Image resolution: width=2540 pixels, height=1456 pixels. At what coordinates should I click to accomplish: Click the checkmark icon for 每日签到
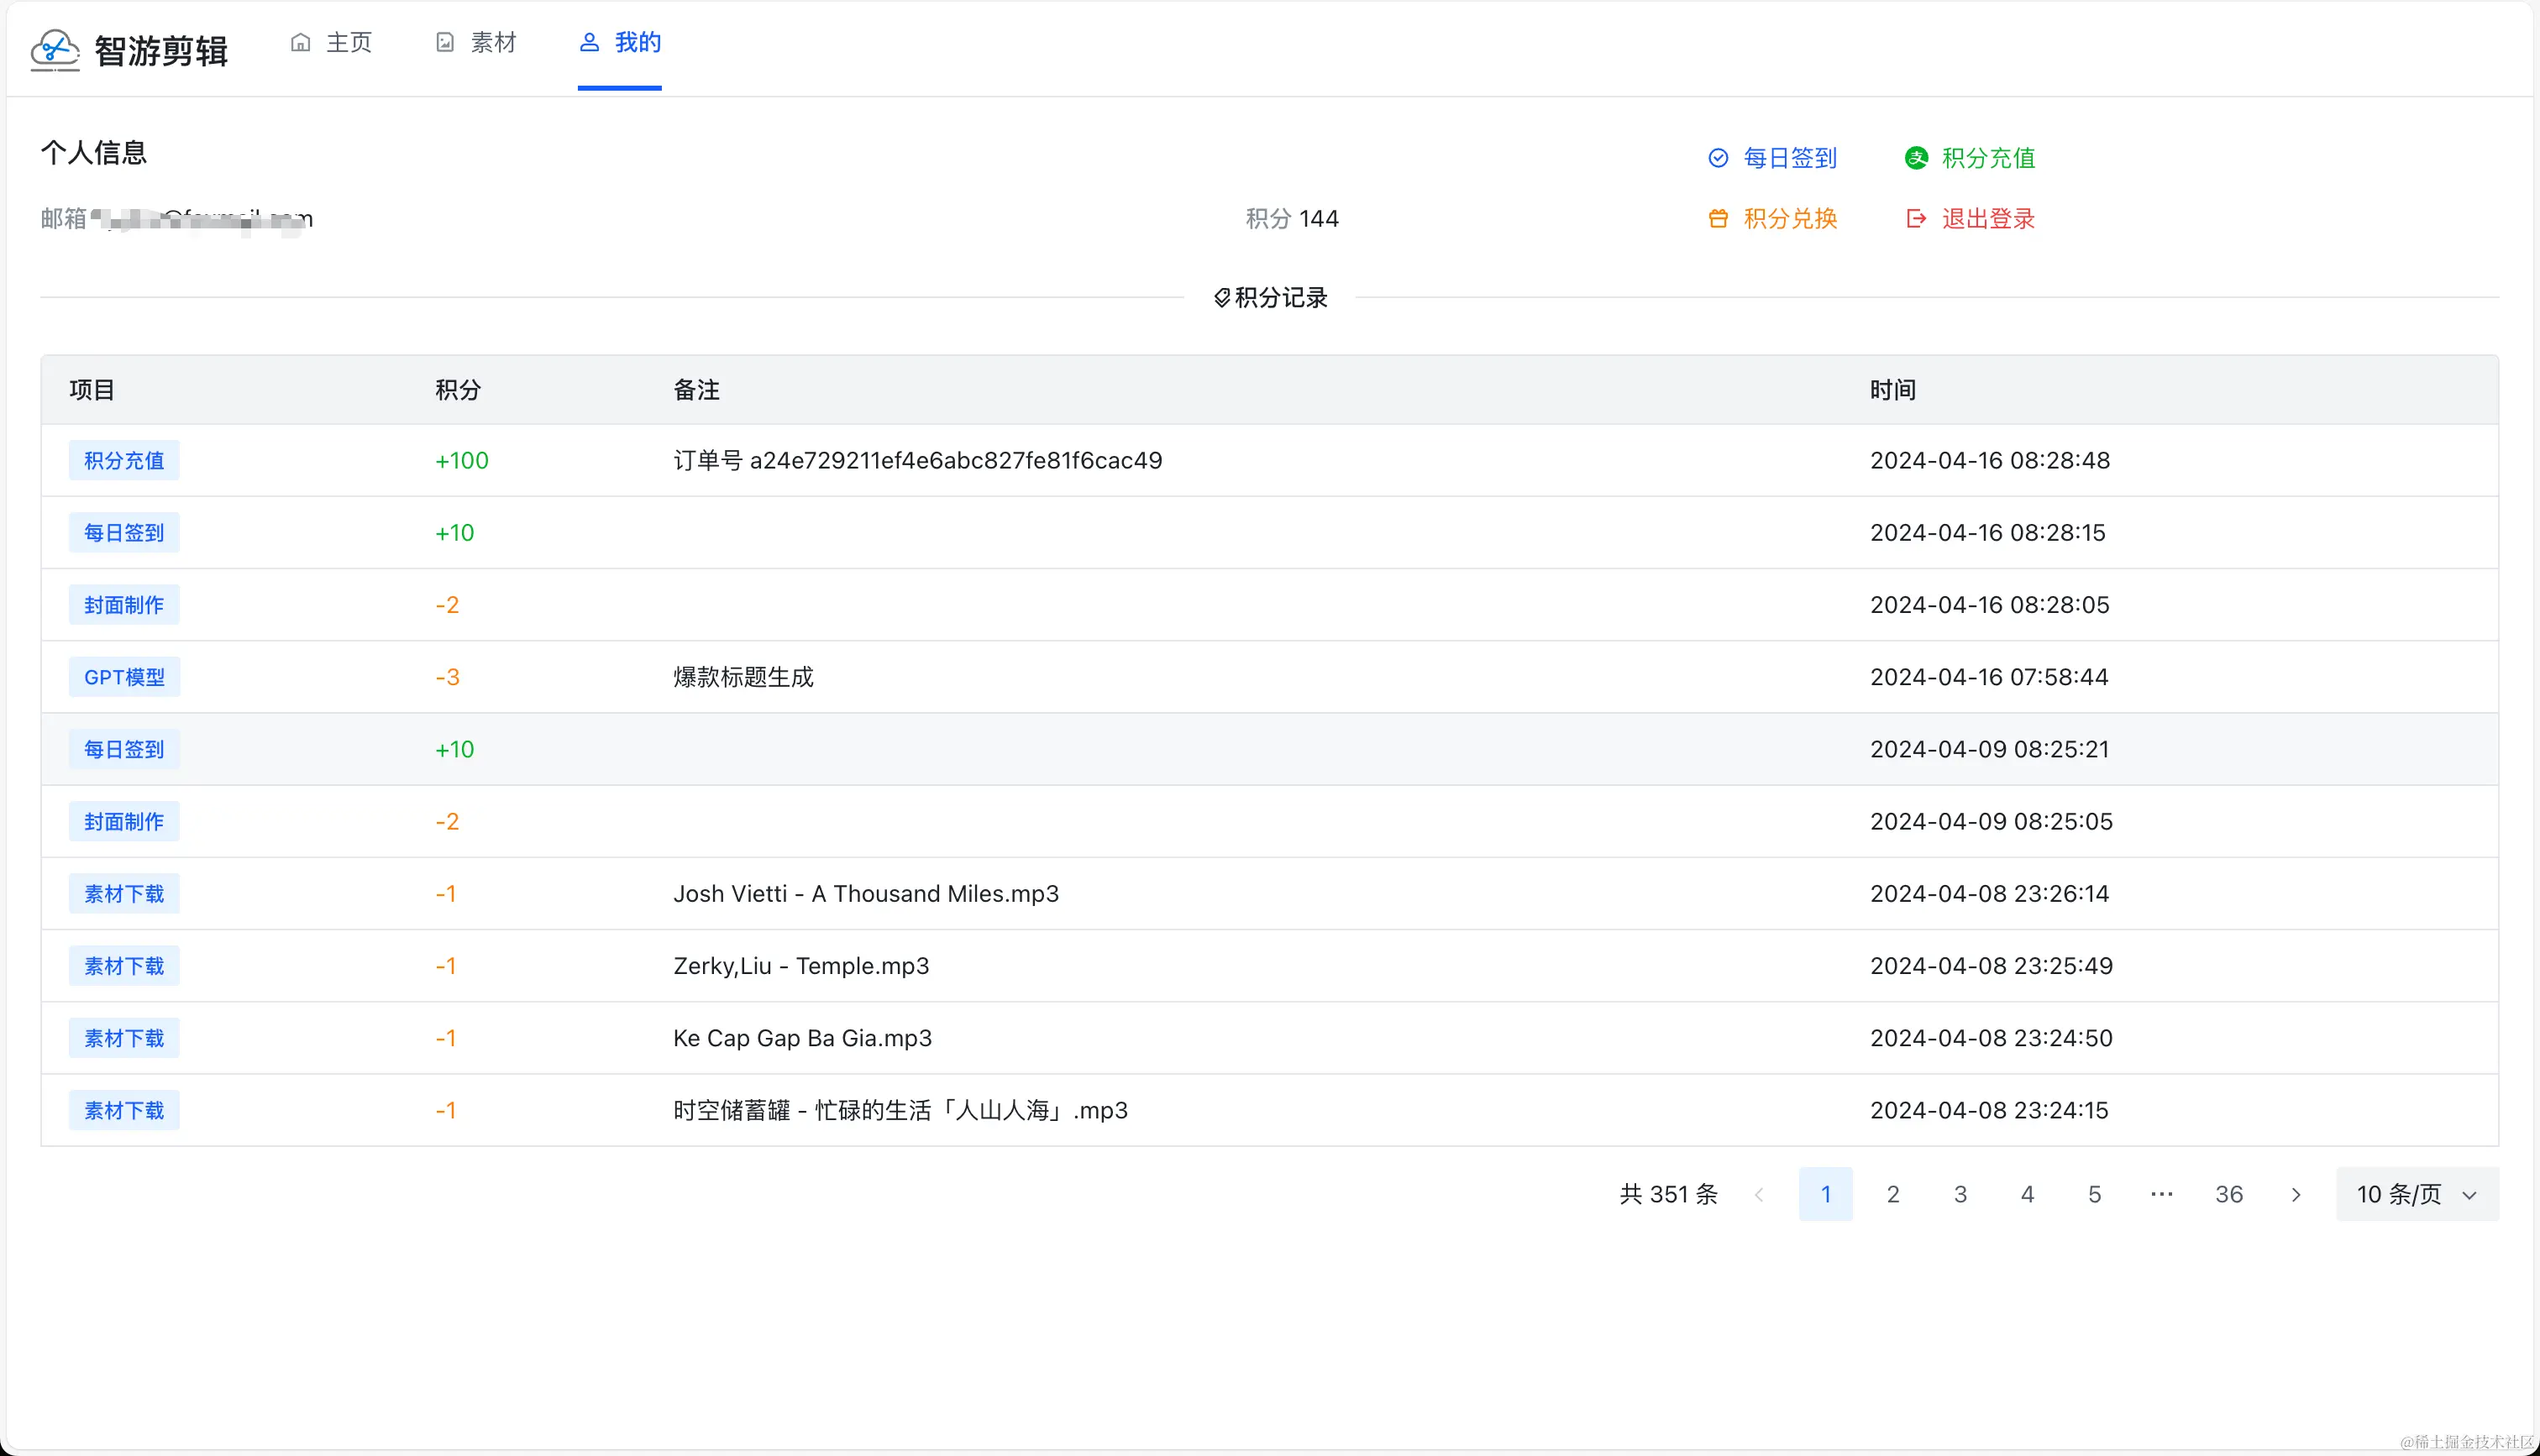click(x=1718, y=158)
